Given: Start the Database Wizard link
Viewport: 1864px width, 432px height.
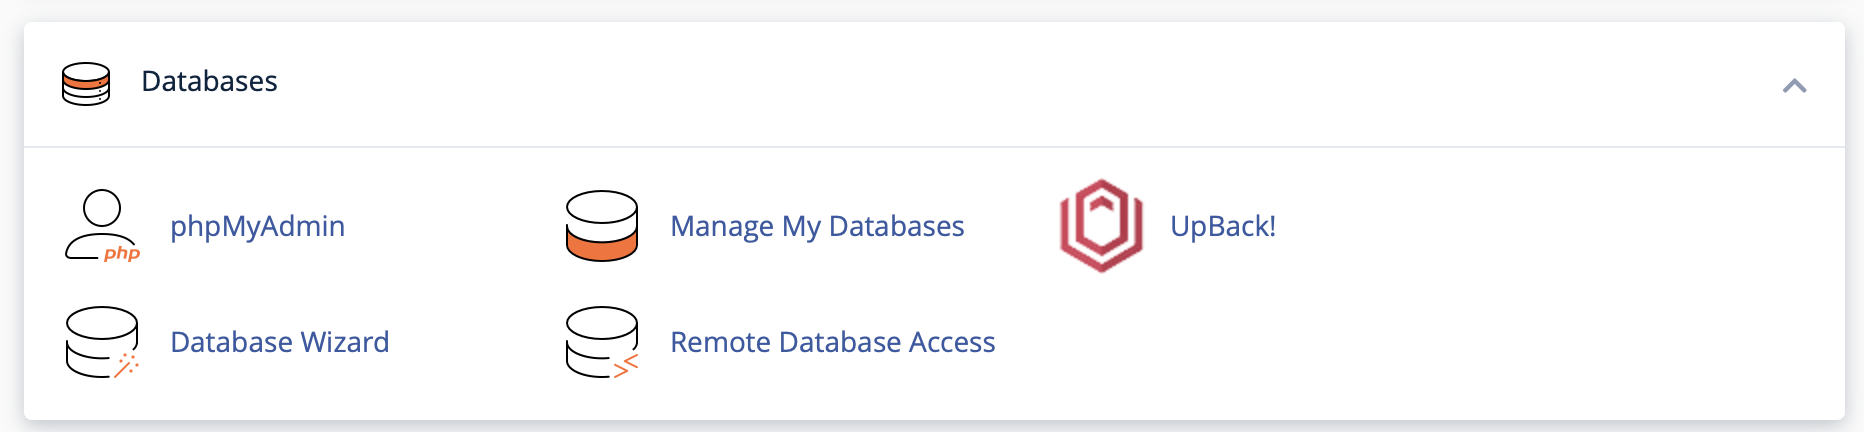Looking at the screenshot, I should point(280,342).
